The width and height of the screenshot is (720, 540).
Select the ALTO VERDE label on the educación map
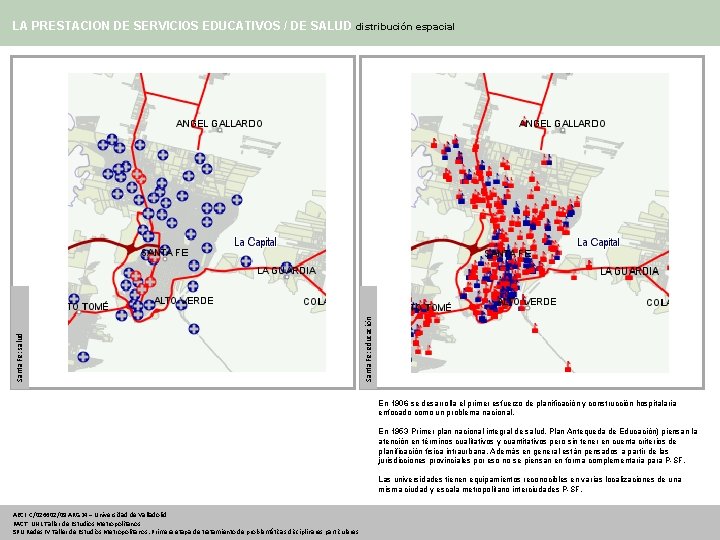click(527, 302)
